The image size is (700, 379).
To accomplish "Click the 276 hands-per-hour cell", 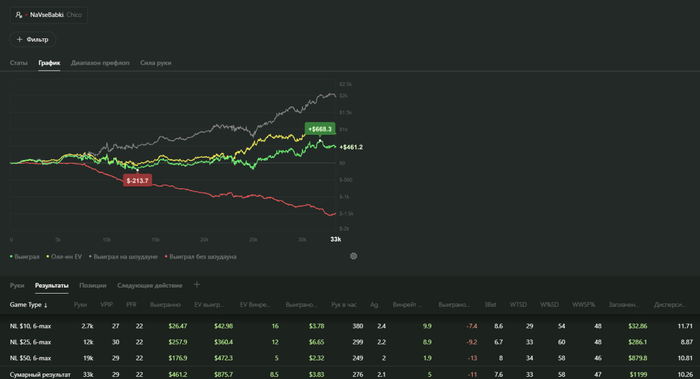I will click(358, 375).
